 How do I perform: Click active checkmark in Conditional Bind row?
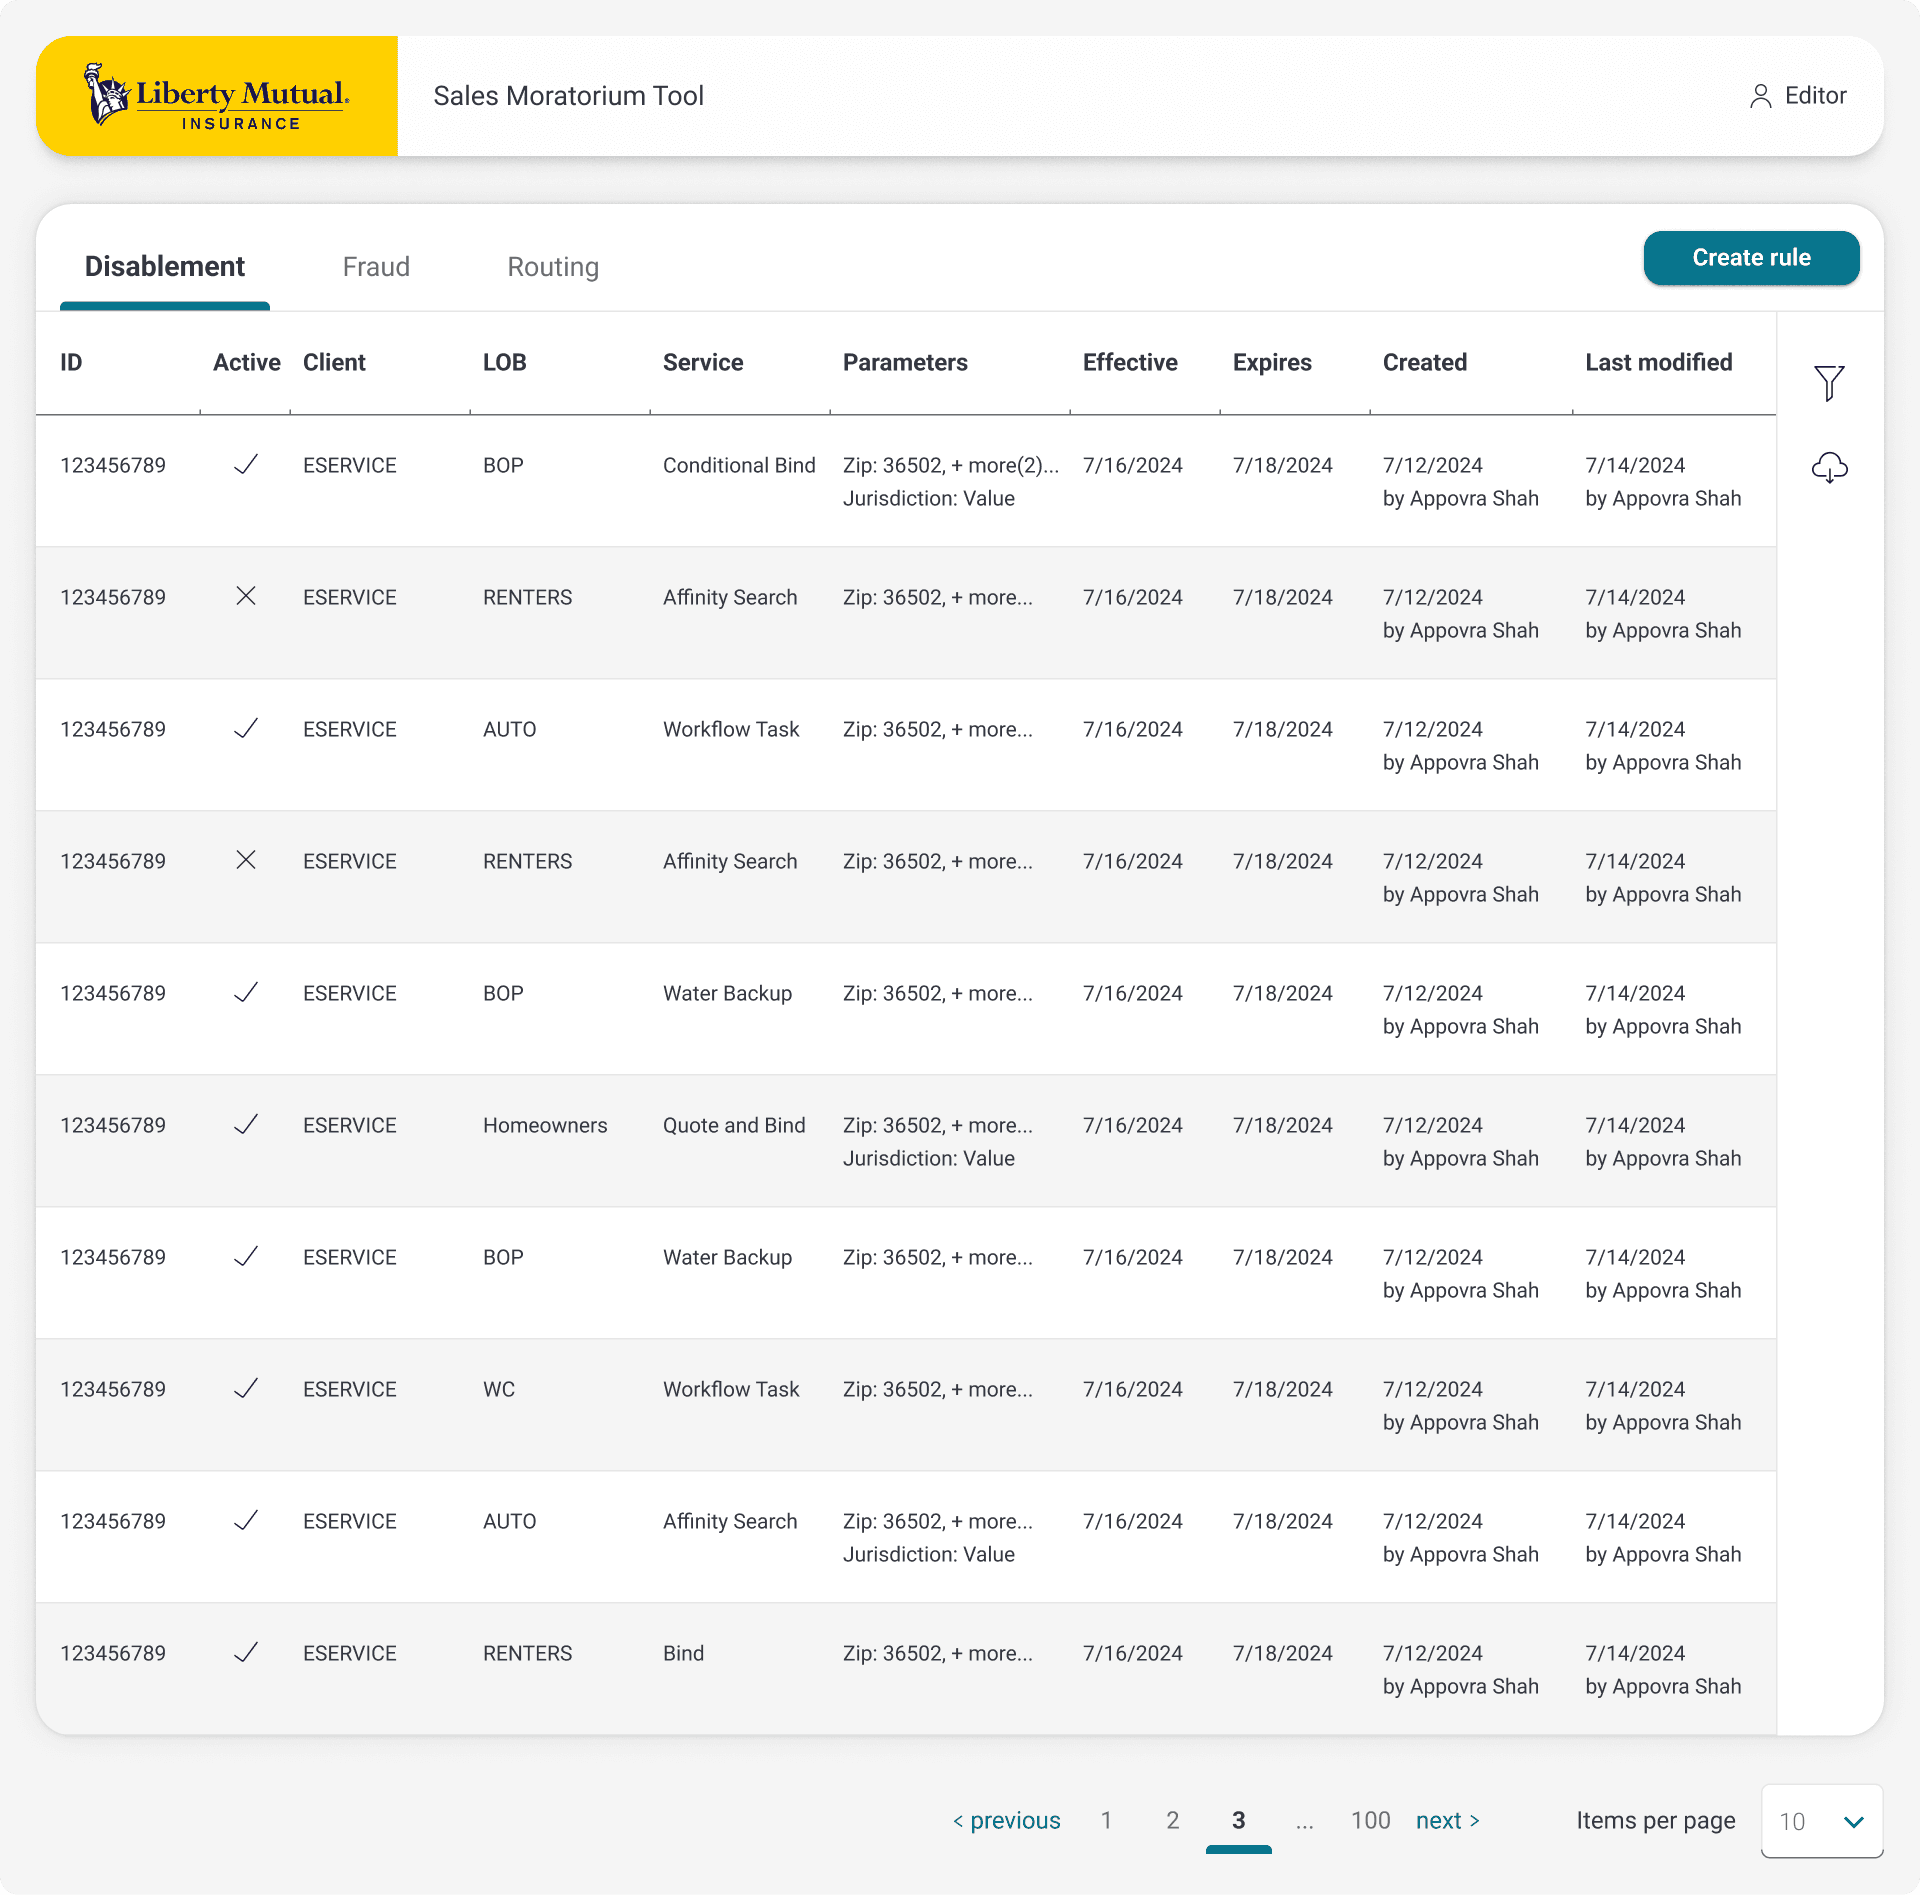(246, 465)
